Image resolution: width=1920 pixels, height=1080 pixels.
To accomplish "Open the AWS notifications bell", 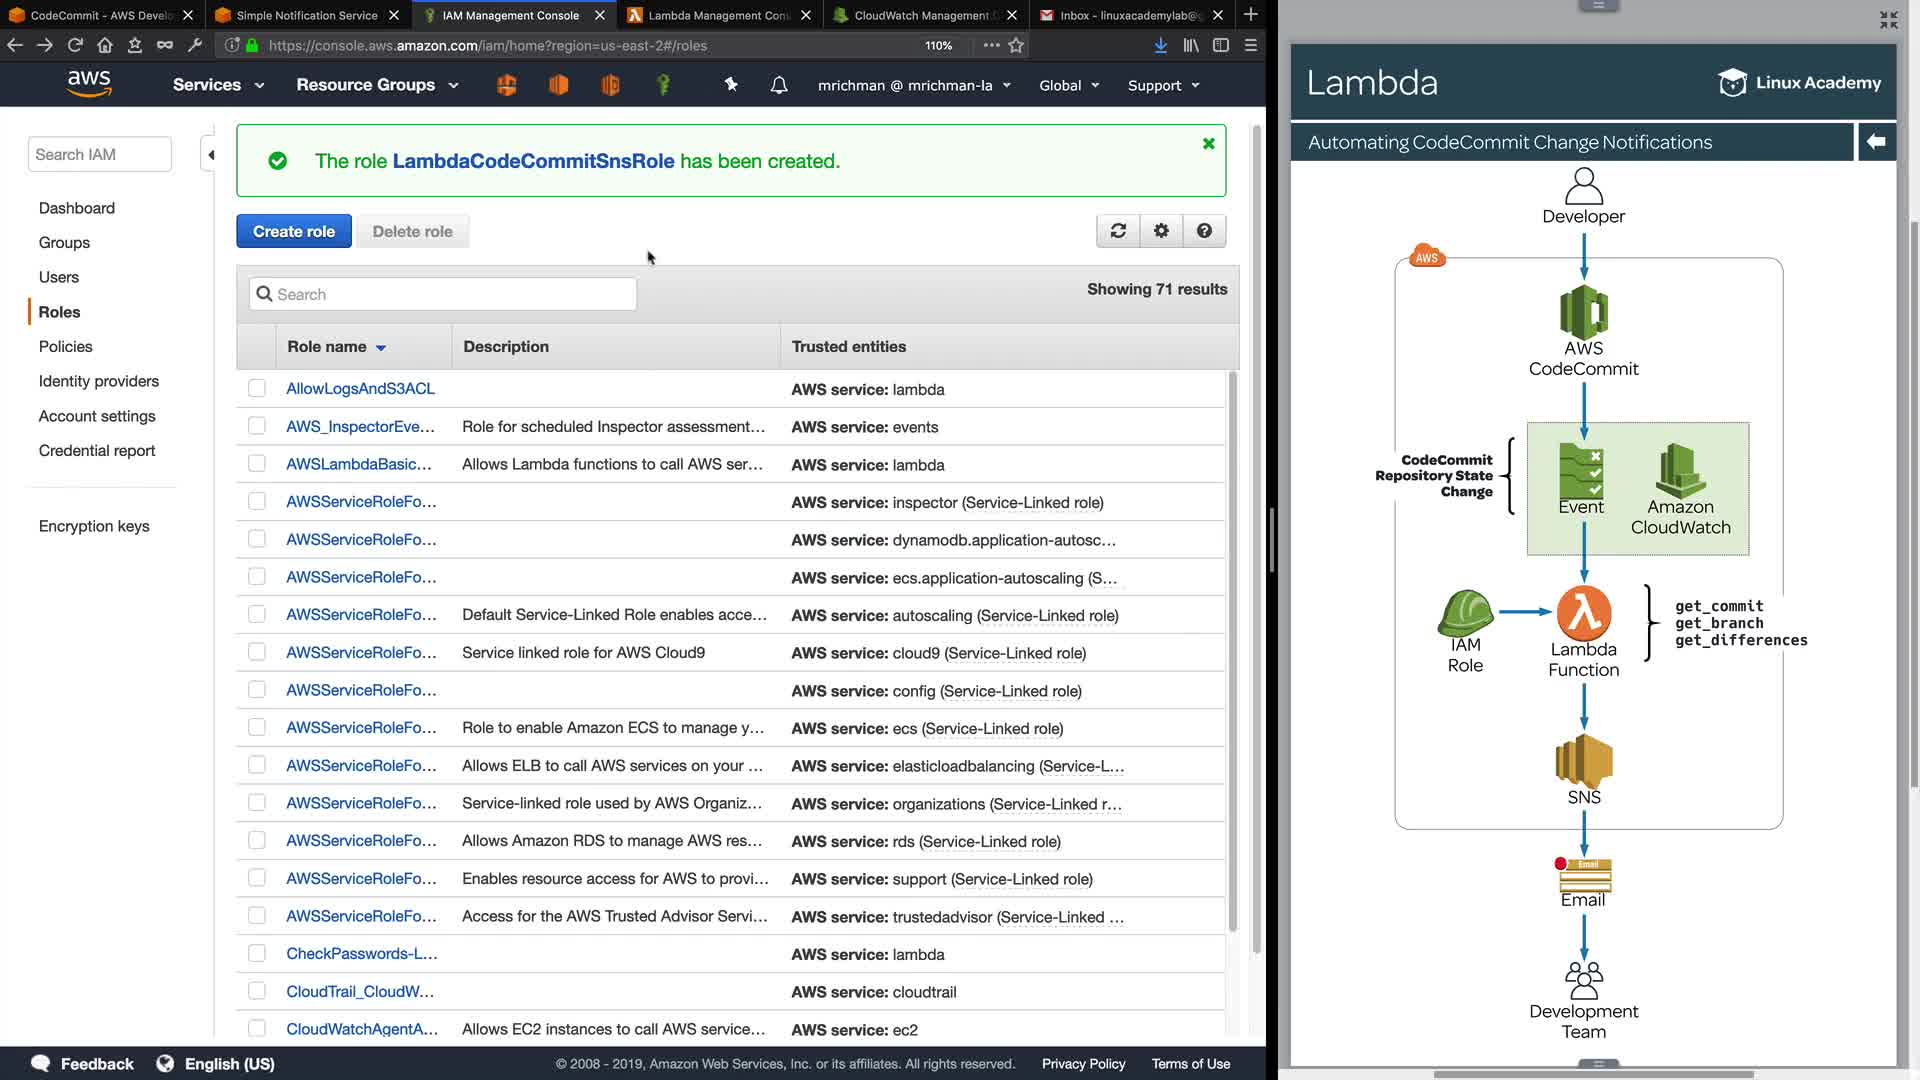I will [779, 85].
